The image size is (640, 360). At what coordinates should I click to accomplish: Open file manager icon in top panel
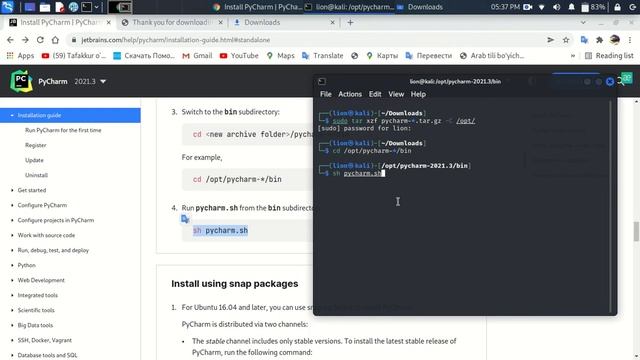45,7
